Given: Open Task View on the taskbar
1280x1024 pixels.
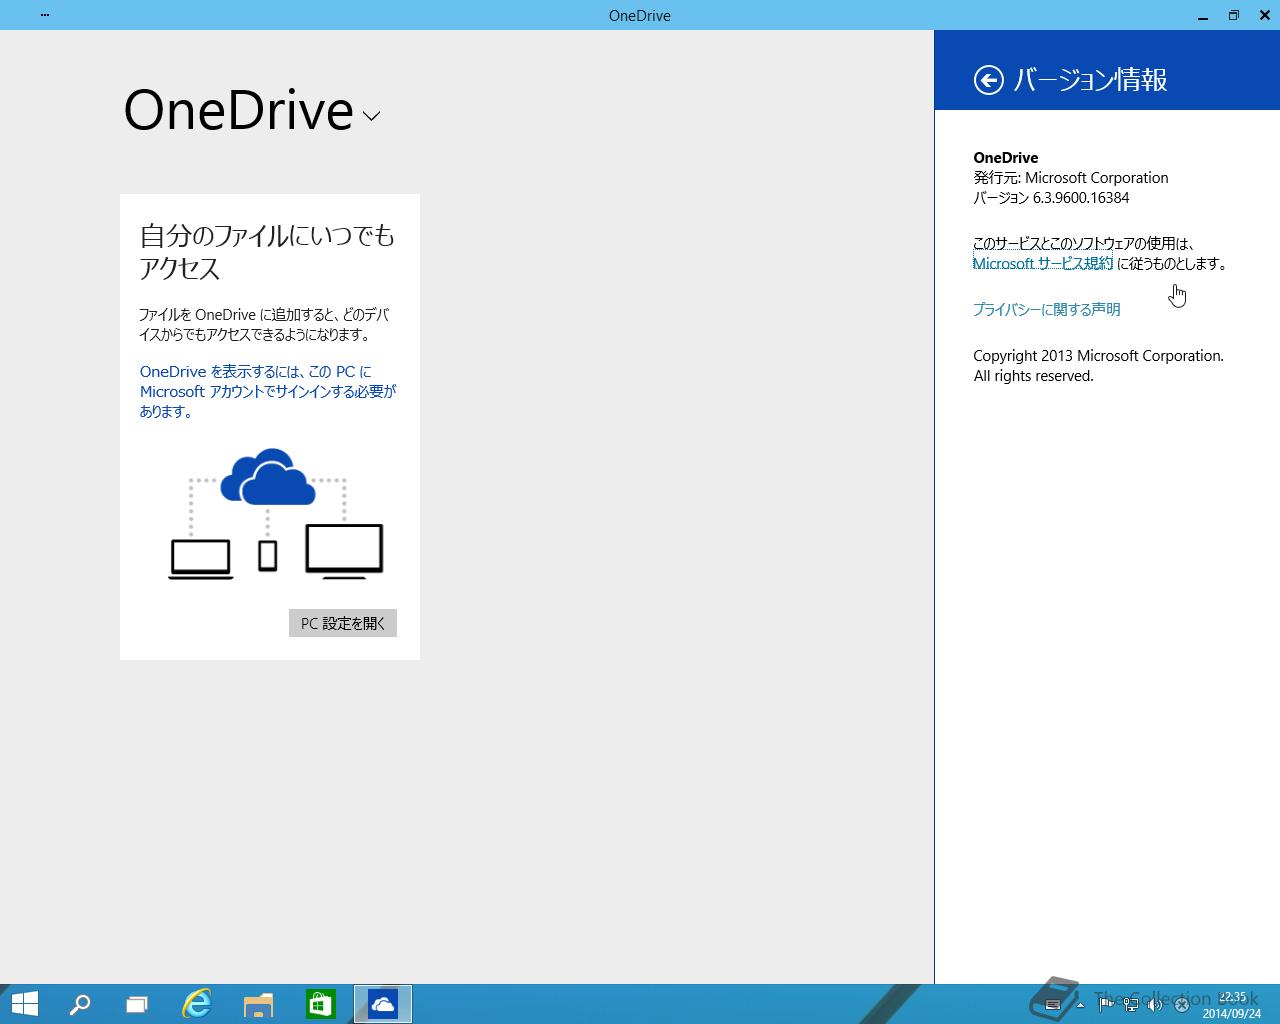Looking at the screenshot, I should coord(137,1004).
